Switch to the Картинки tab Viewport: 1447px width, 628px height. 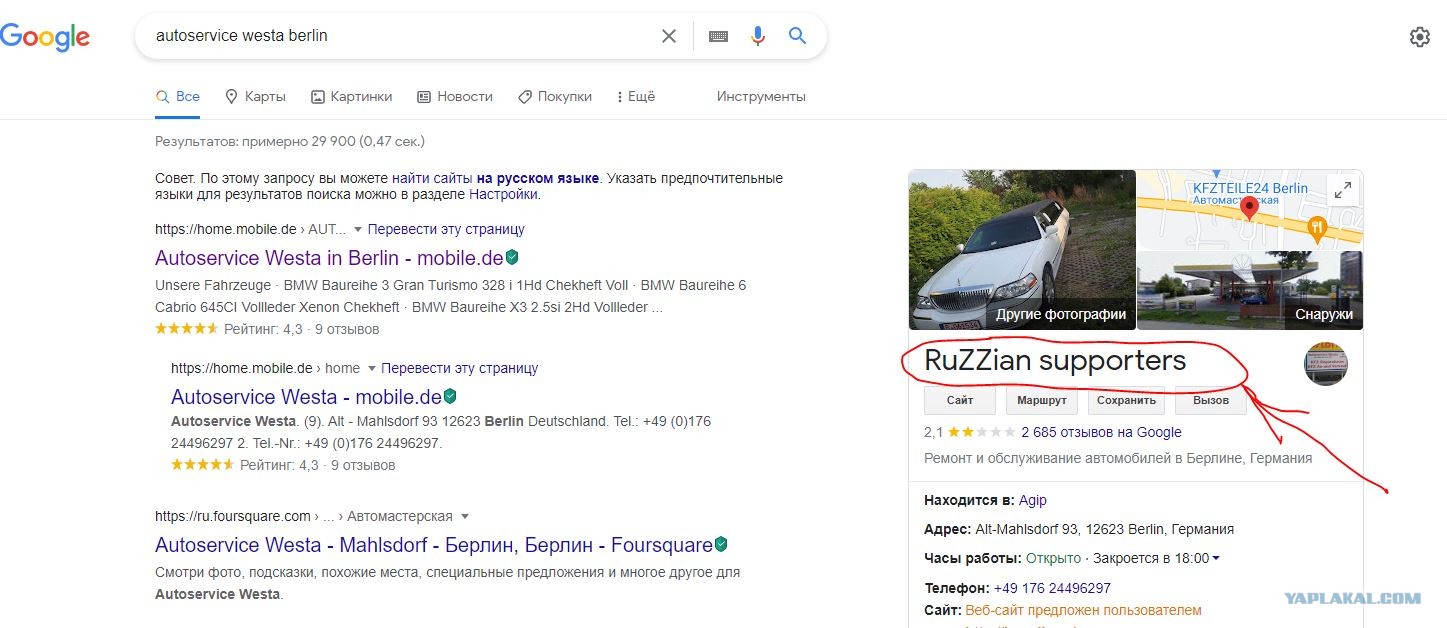pyautogui.click(x=351, y=97)
